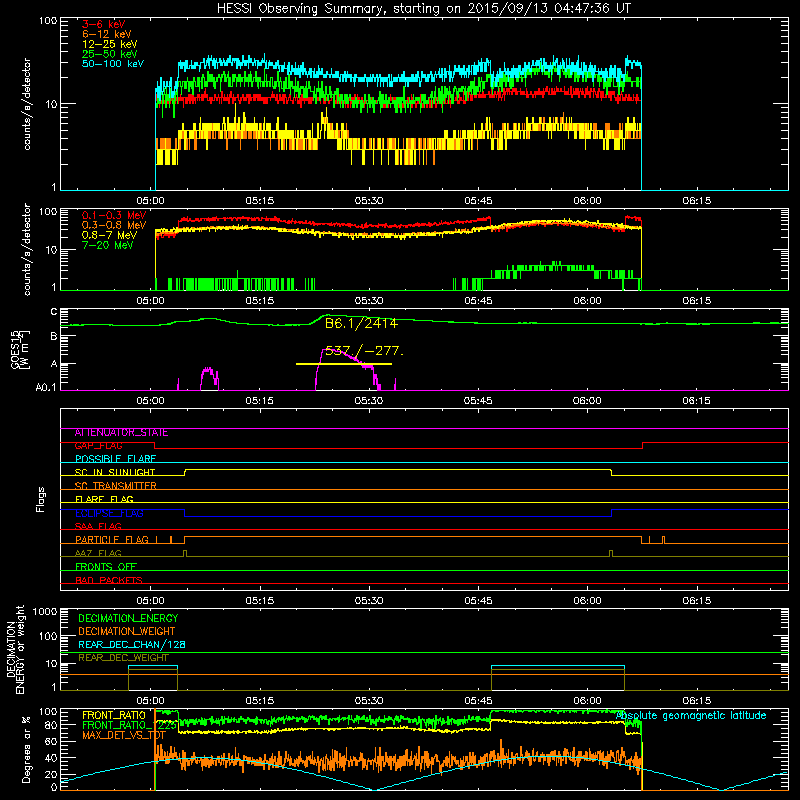Click the HESSI Observing Summary title text
This screenshot has height=800, width=800.
pyautogui.click(x=424, y=9)
